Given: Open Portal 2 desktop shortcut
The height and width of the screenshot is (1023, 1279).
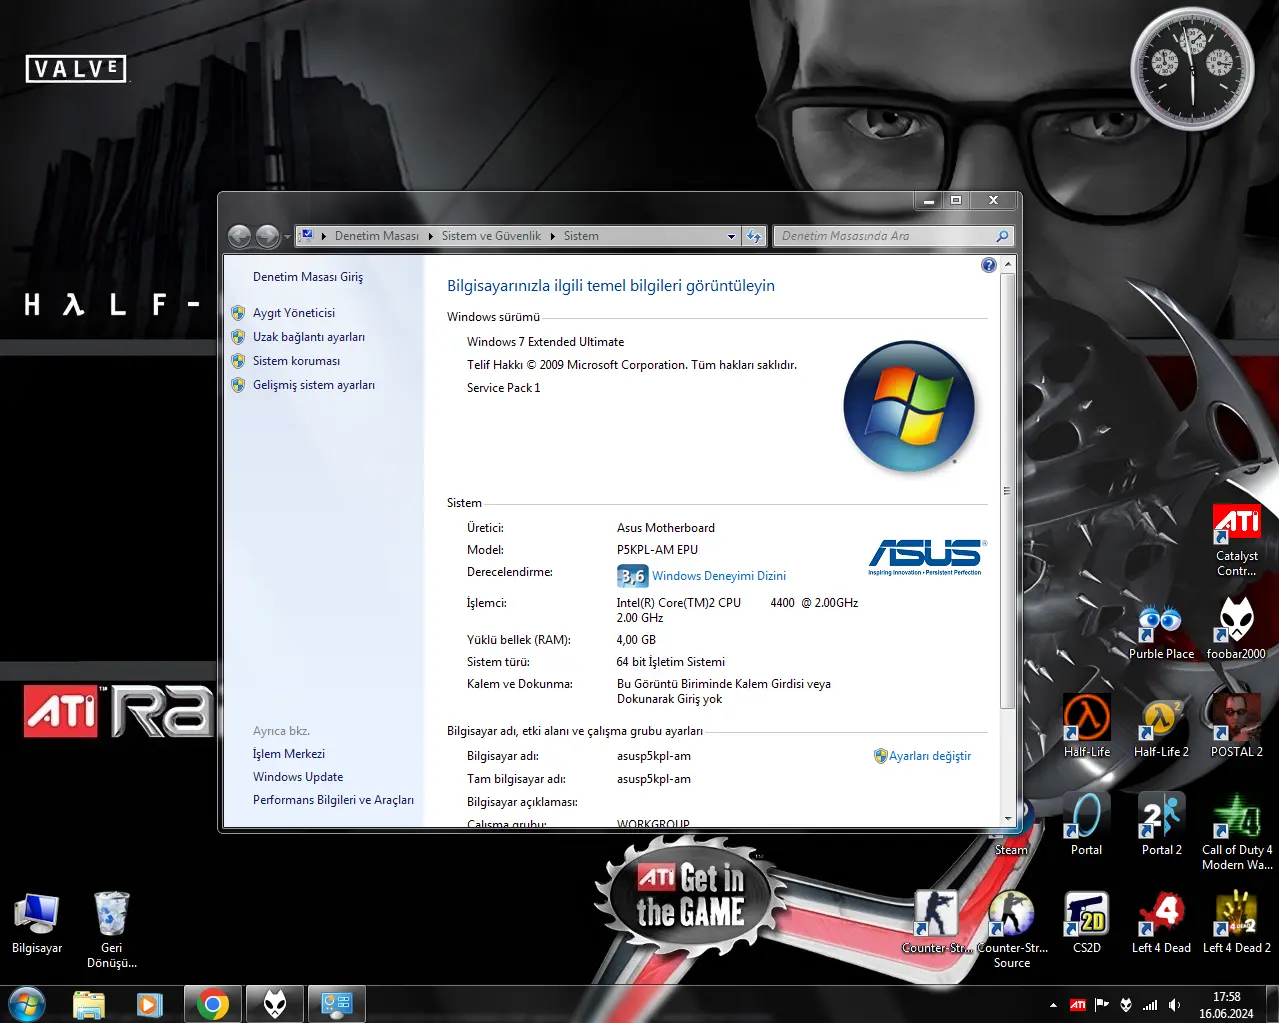Looking at the screenshot, I should coord(1161,824).
